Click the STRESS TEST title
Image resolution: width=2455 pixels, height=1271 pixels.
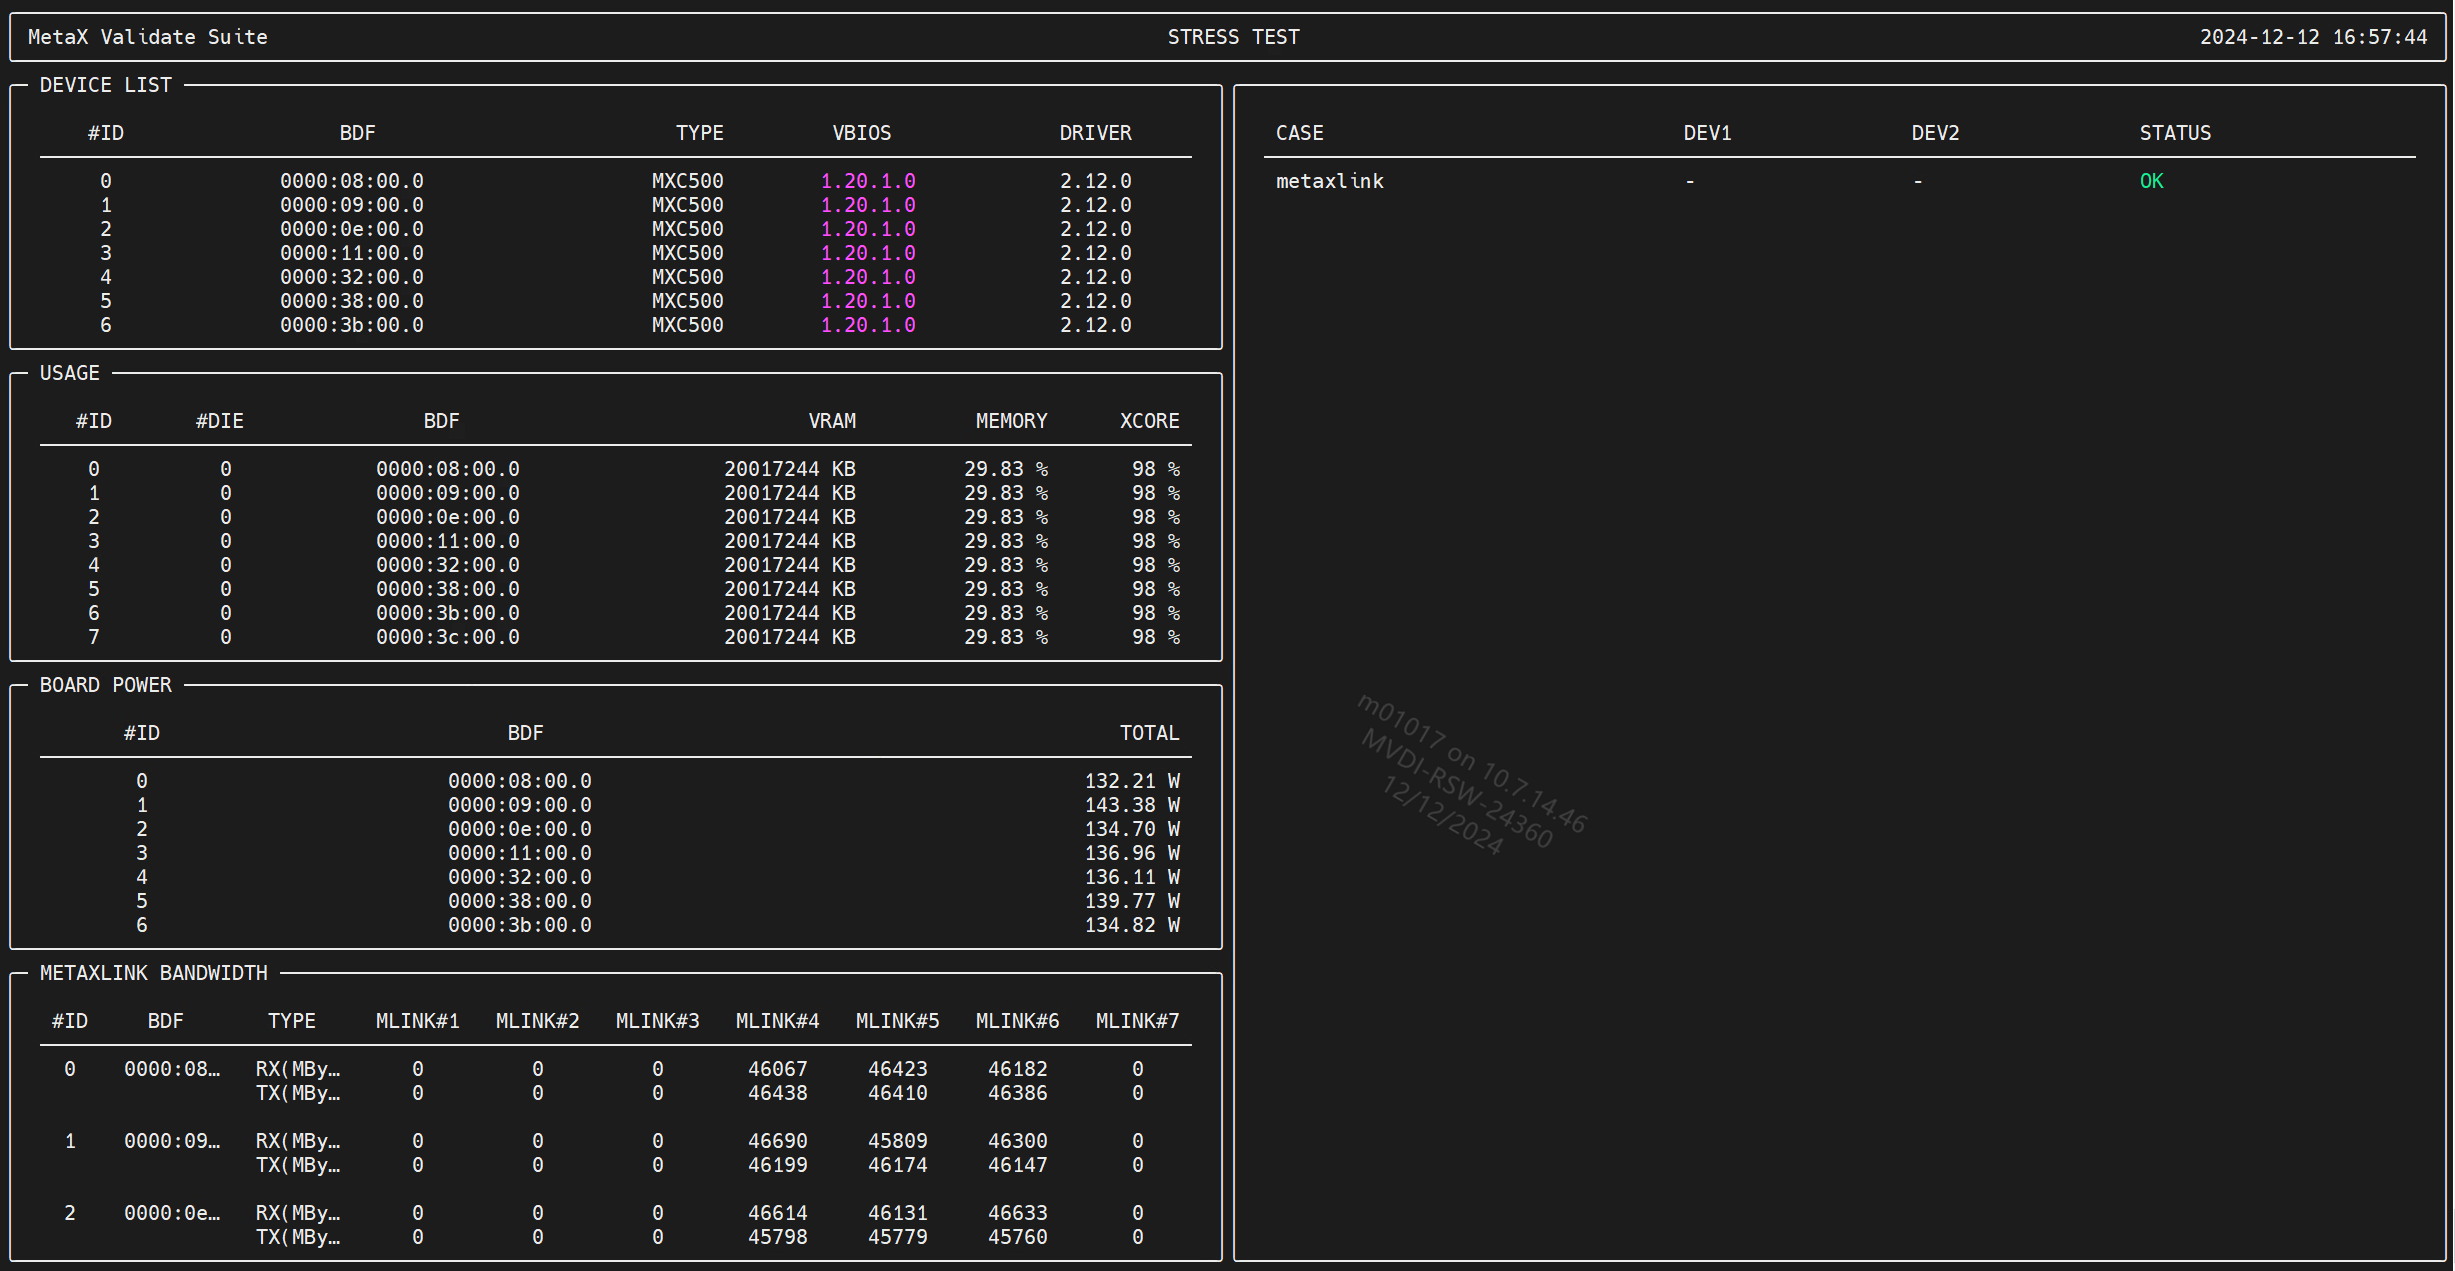tap(1233, 37)
